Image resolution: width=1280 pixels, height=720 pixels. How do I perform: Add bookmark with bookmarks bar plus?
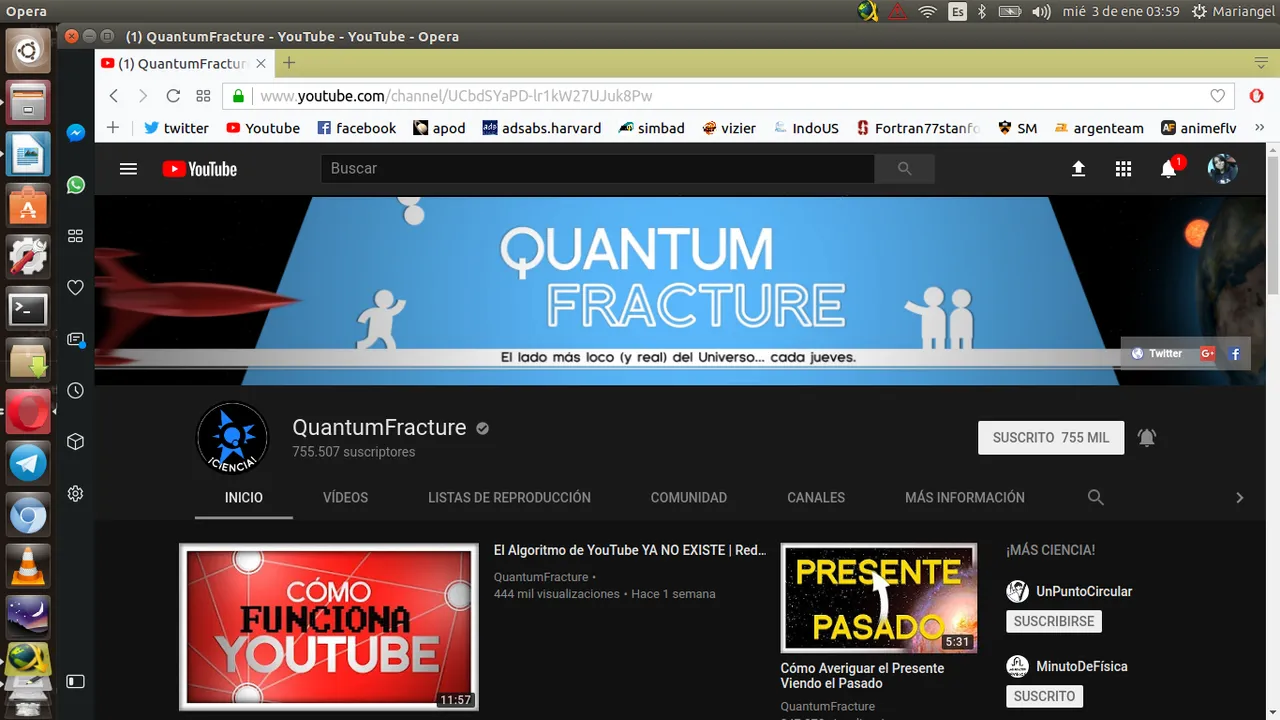click(x=113, y=128)
